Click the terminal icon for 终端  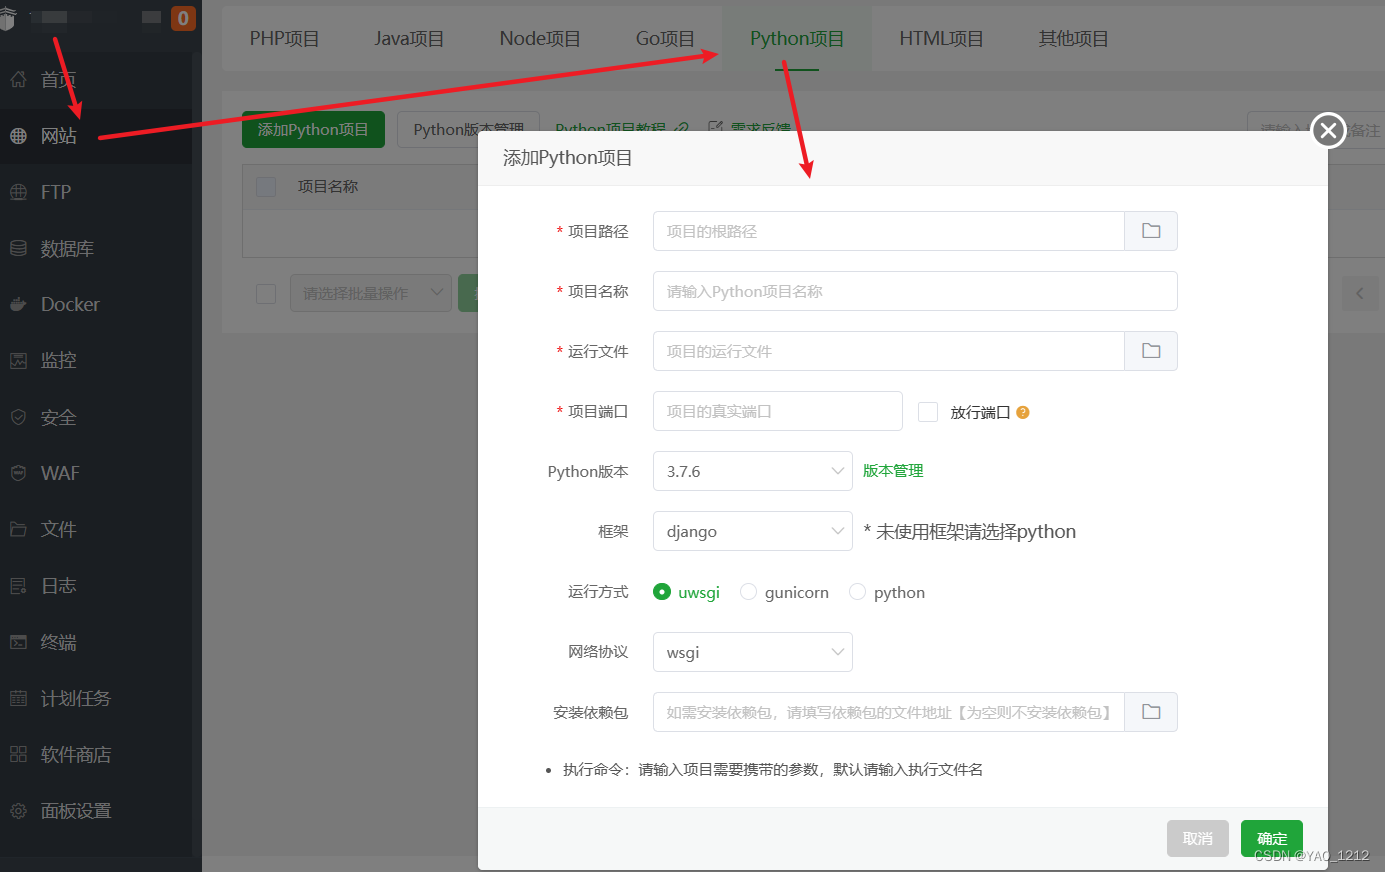point(18,642)
